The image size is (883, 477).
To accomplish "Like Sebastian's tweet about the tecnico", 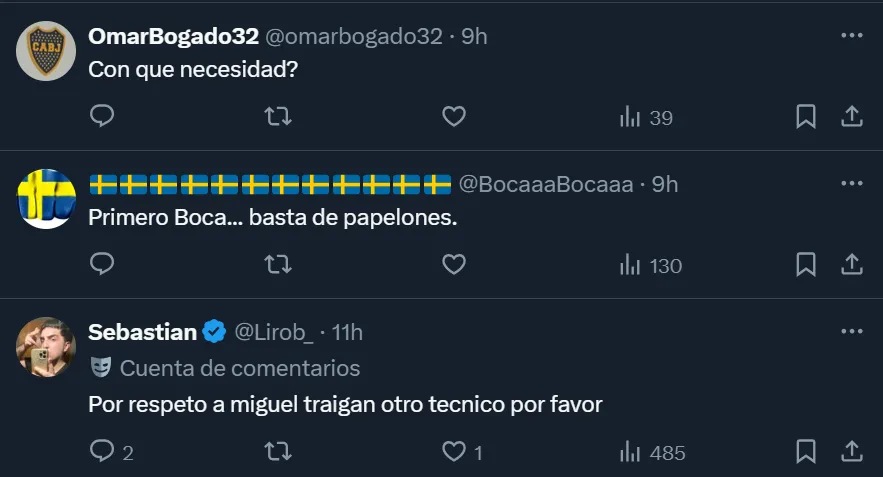I will pos(454,452).
